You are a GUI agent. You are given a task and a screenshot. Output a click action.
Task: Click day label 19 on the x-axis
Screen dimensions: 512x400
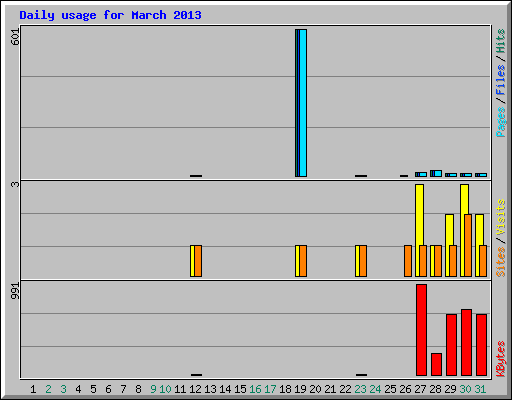coord(300,389)
